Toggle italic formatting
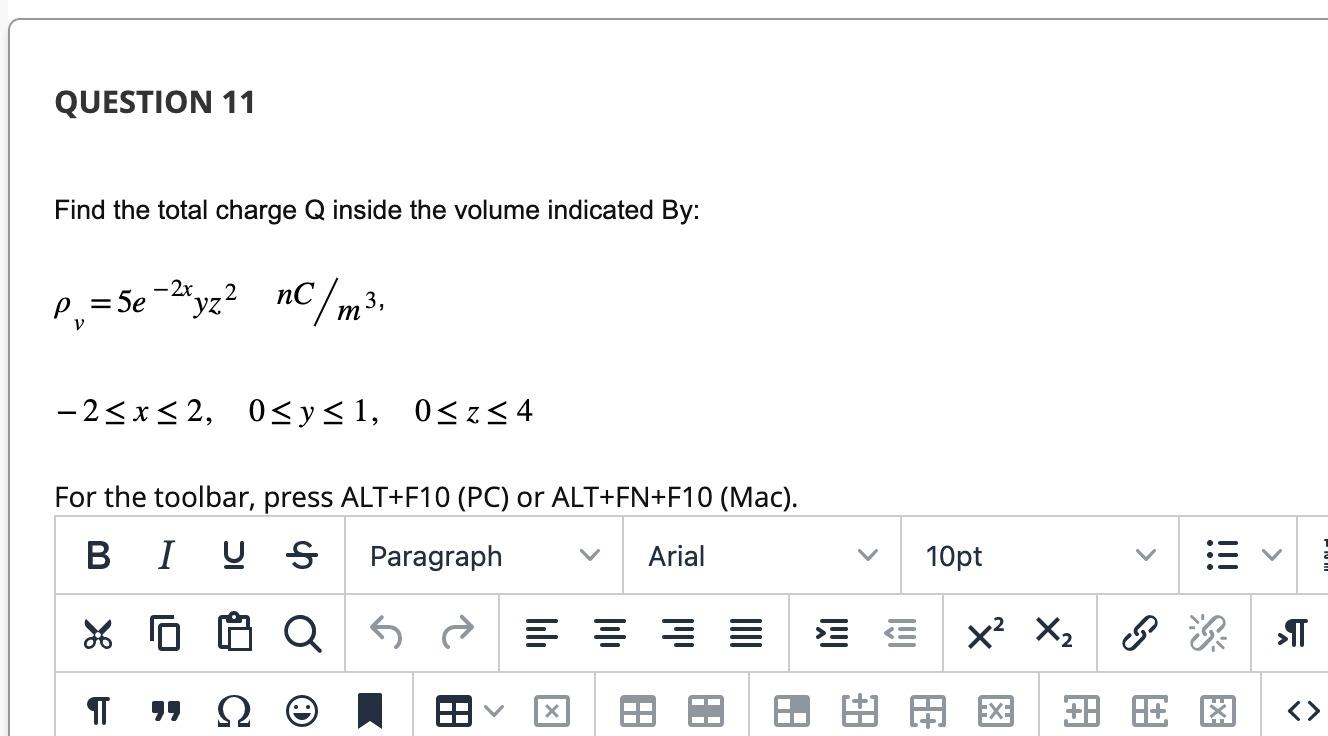Image resolution: width=1328 pixels, height=736 pixels. (165, 556)
